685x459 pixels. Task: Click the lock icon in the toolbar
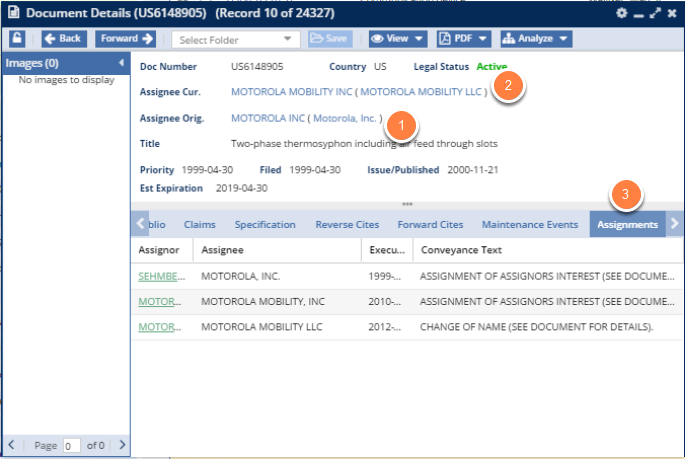coord(17,38)
